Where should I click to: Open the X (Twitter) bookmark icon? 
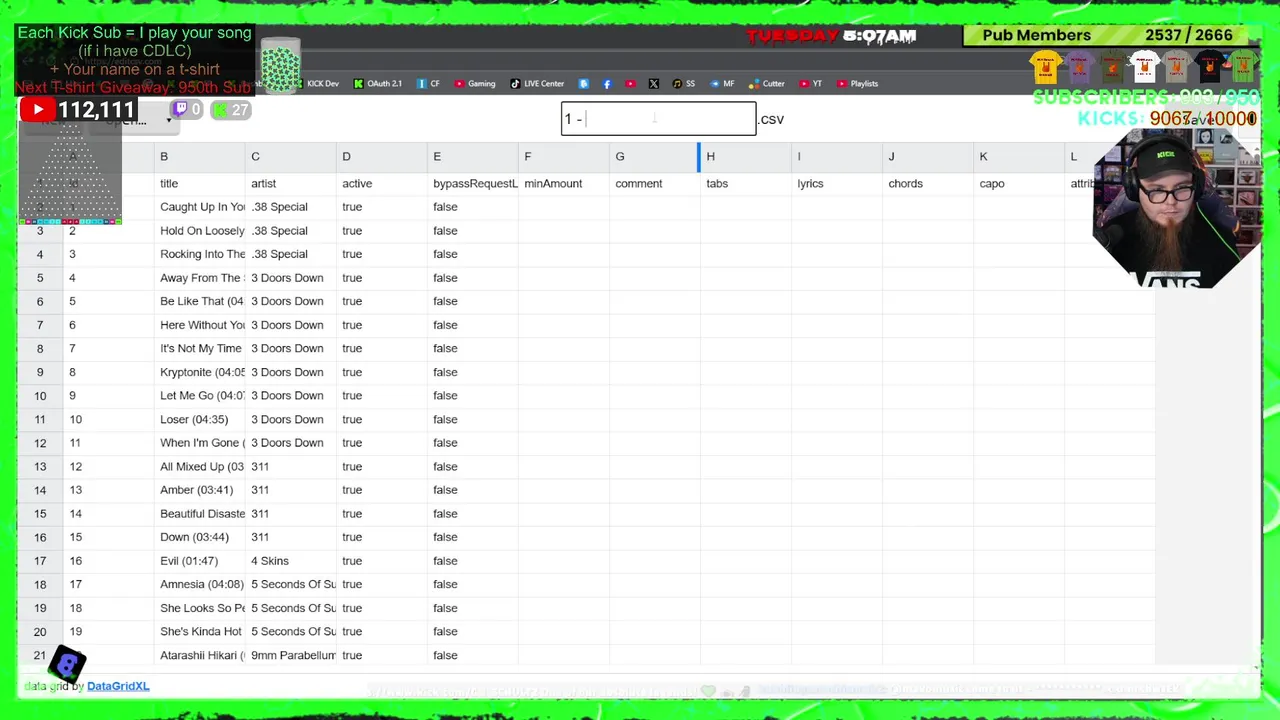pyautogui.click(x=653, y=84)
